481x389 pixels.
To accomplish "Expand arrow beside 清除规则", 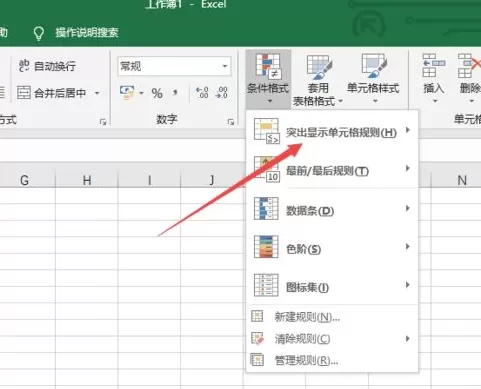I will [x=407, y=339].
